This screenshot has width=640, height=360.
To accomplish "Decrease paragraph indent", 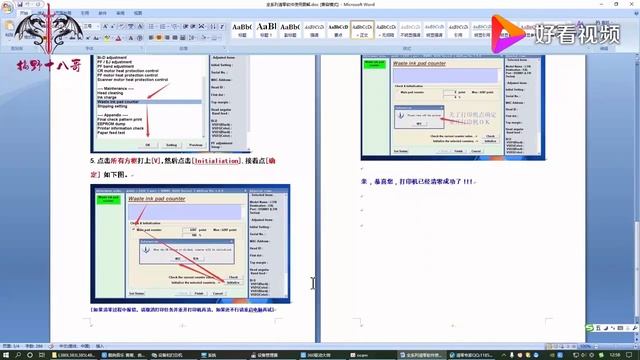I will tap(186, 26).
